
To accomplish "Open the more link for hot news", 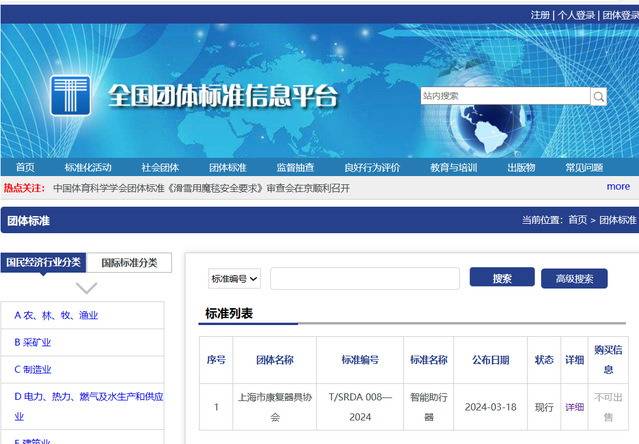I will [x=618, y=186].
